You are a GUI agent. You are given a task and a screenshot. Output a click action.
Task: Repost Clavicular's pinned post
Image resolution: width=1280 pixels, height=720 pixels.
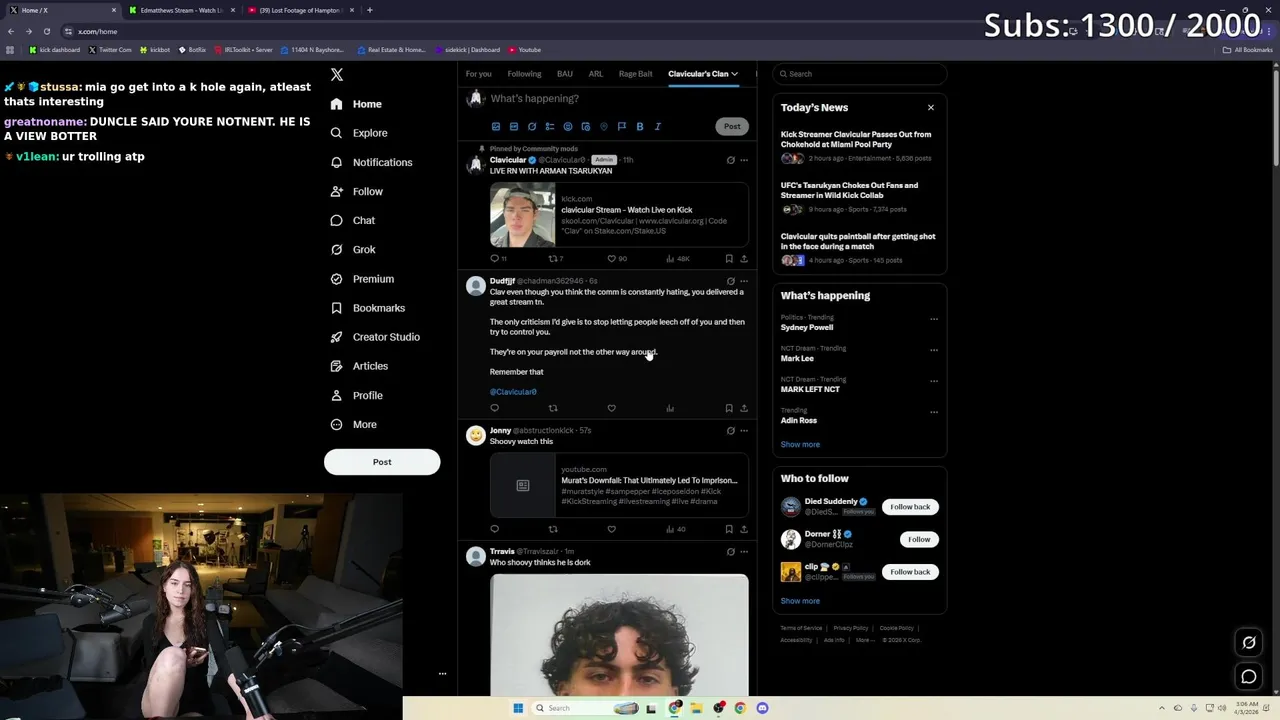tap(553, 259)
